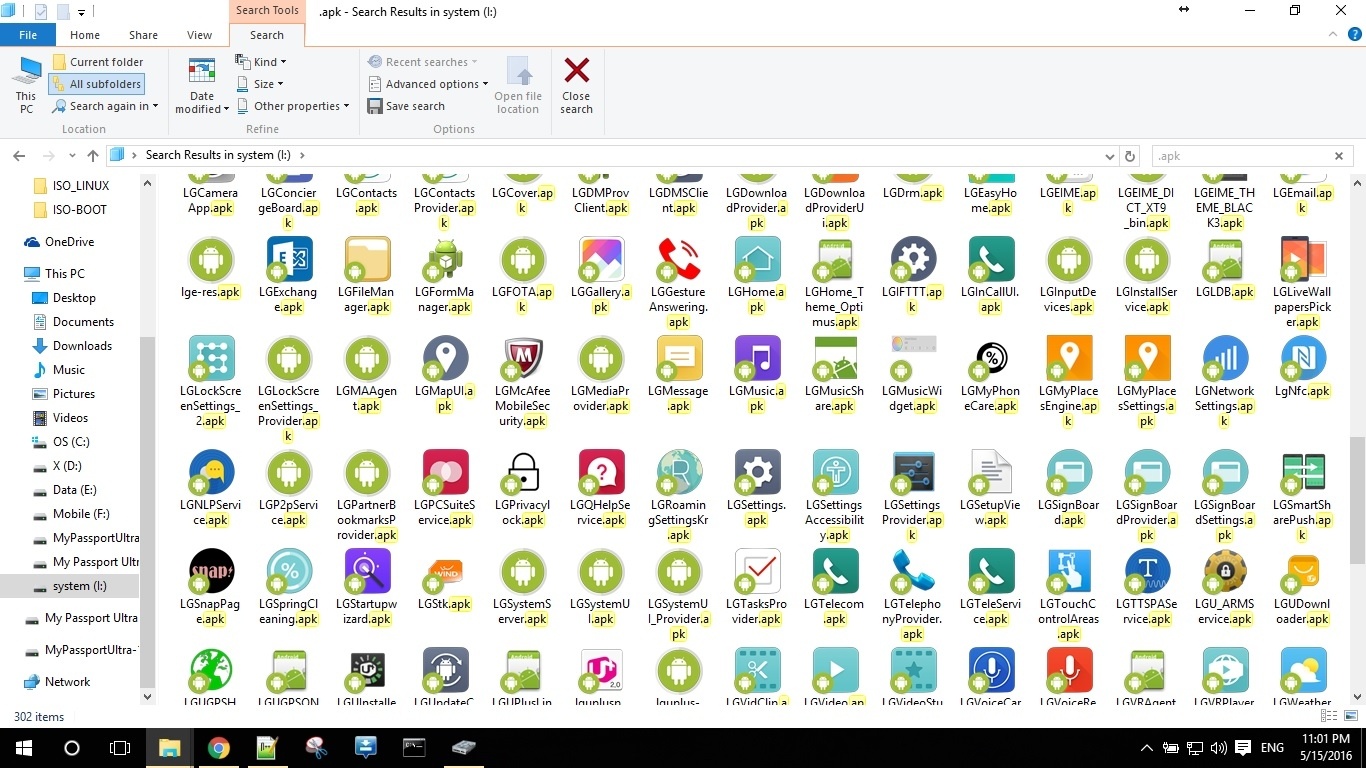Expand Other properties dropdown
The width and height of the screenshot is (1366, 768).
pyautogui.click(x=292, y=106)
